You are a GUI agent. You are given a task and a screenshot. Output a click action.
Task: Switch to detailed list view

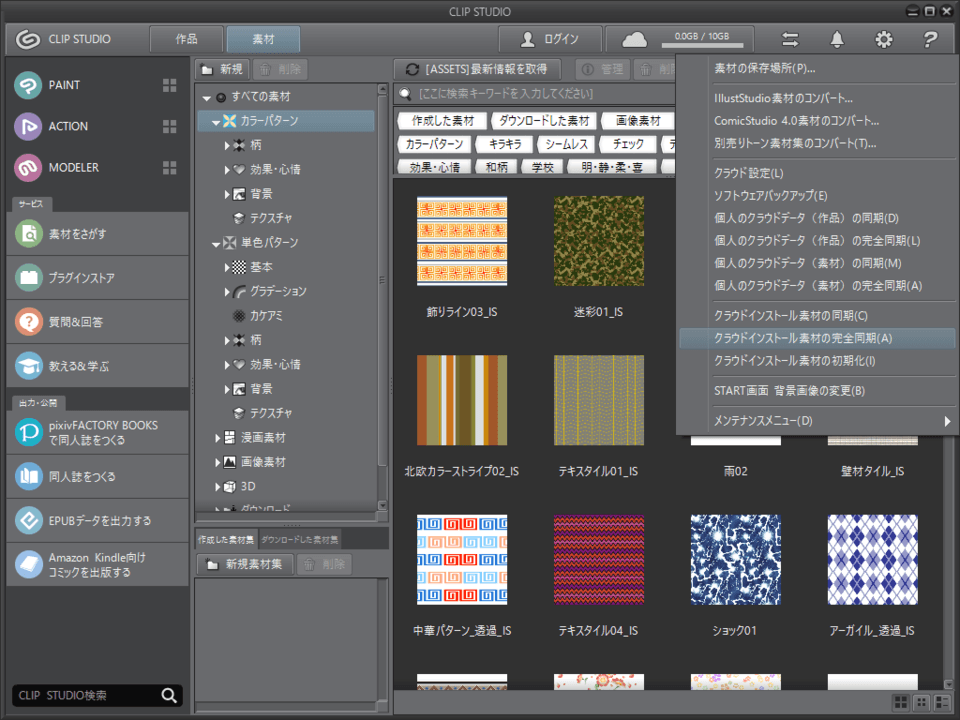tap(942, 703)
